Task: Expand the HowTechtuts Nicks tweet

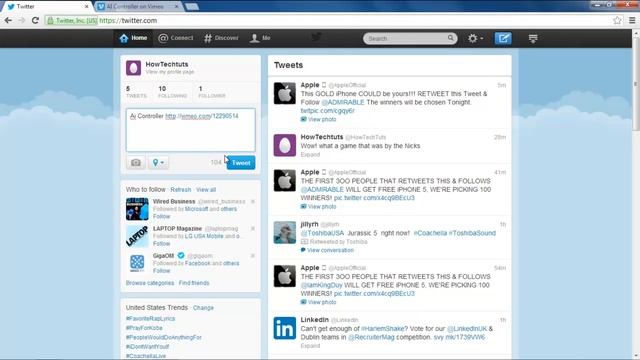Action: point(310,155)
